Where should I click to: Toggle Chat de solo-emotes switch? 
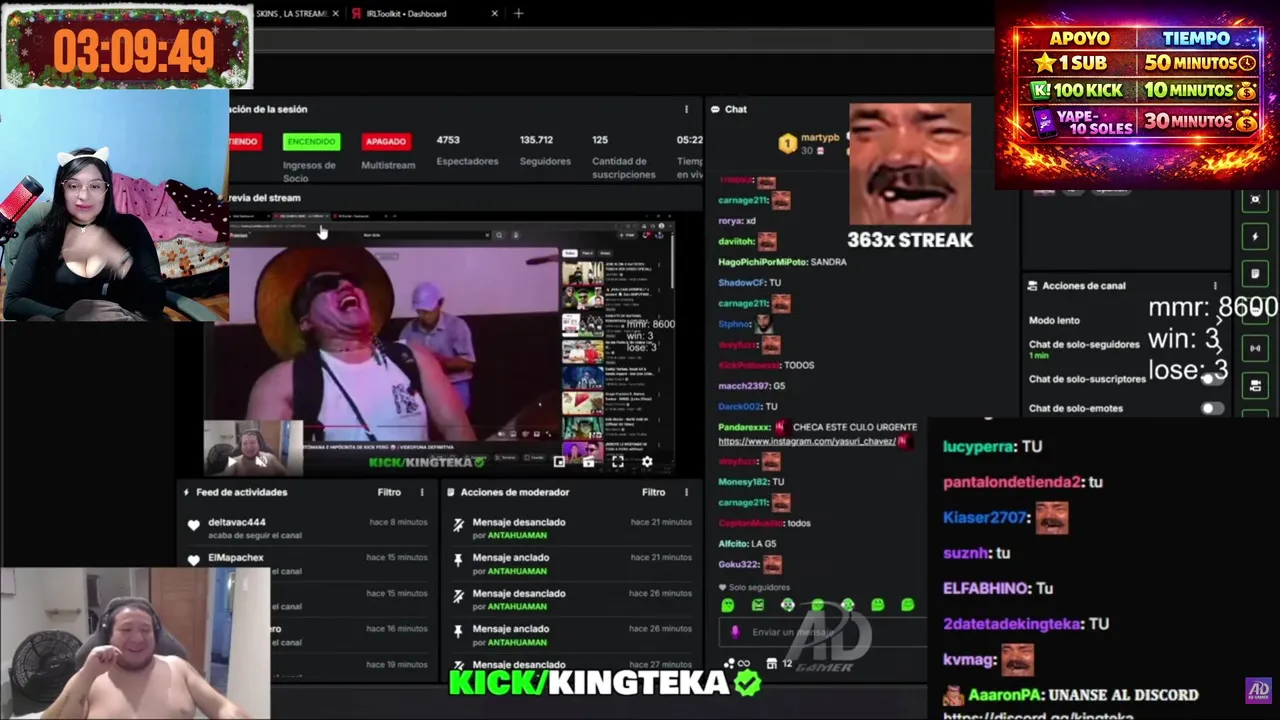point(1212,408)
